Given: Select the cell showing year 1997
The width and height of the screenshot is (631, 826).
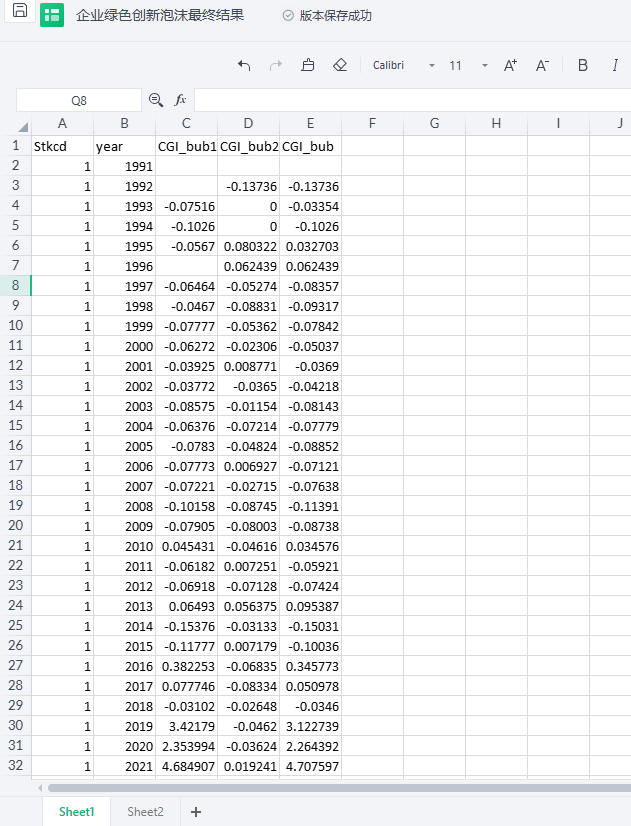Looking at the screenshot, I should (124, 286).
